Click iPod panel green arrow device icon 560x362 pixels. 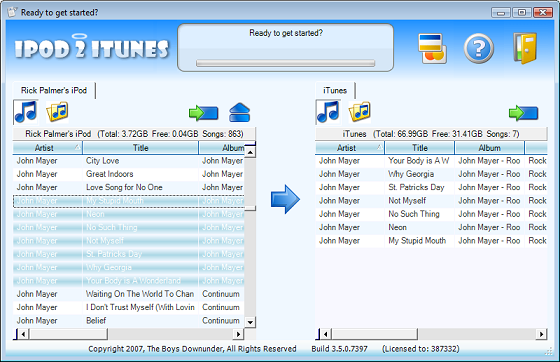coord(204,113)
